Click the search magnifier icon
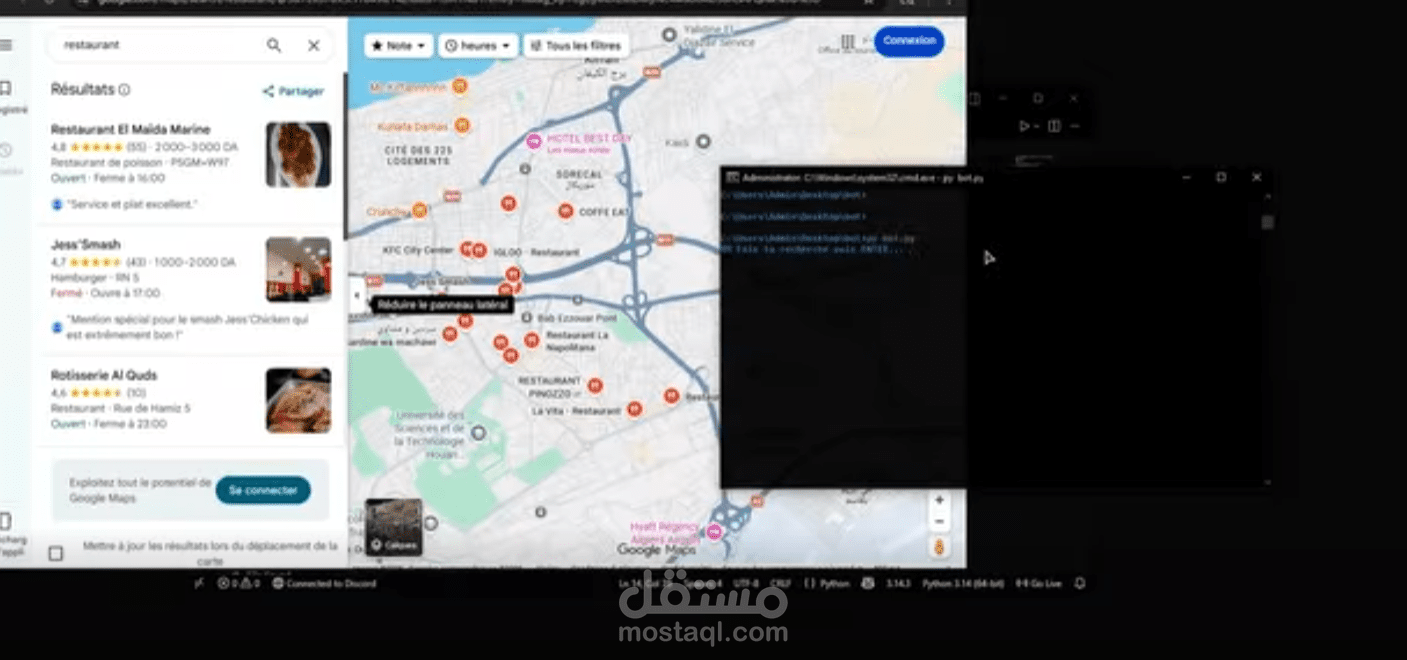This screenshot has width=1407, height=660. tap(274, 45)
